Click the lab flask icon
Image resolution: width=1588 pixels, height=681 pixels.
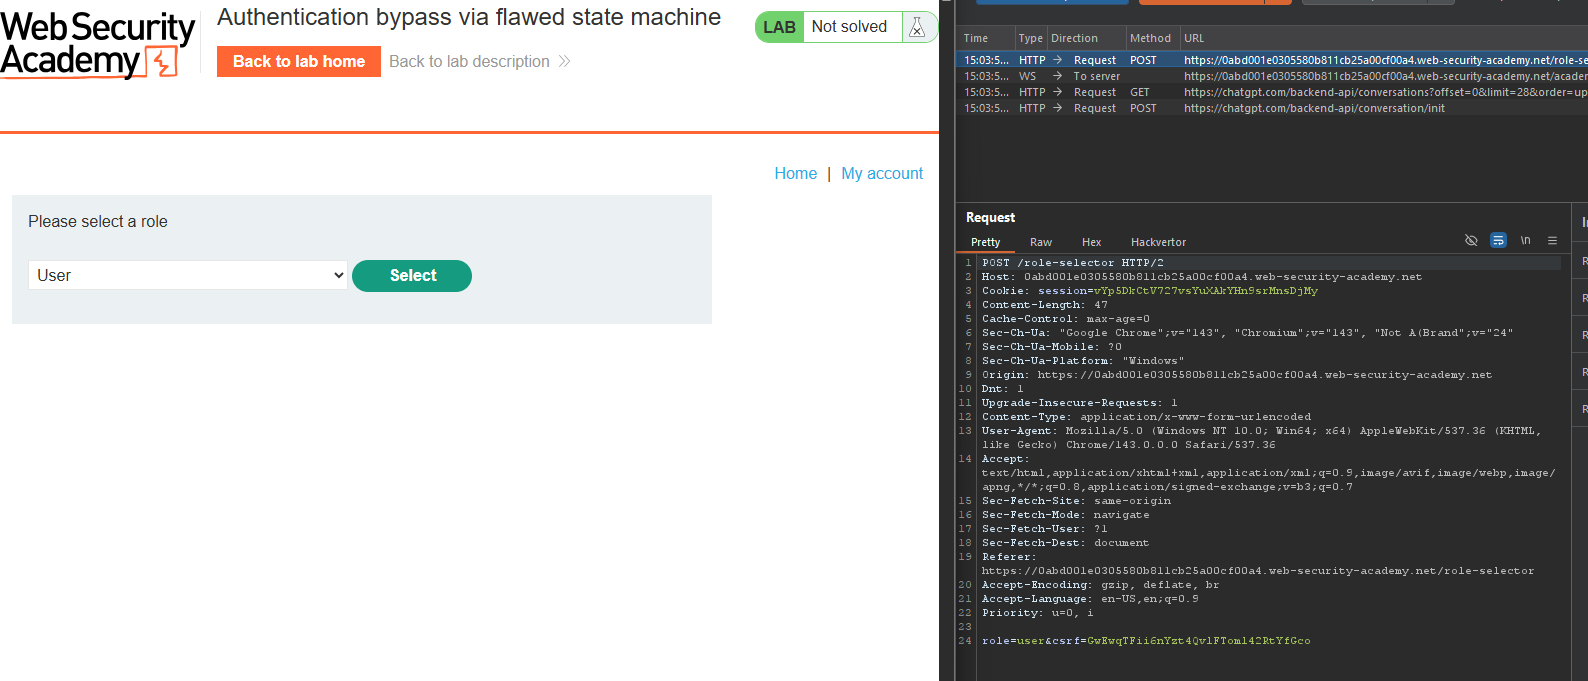pyautogui.click(x=917, y=27)
